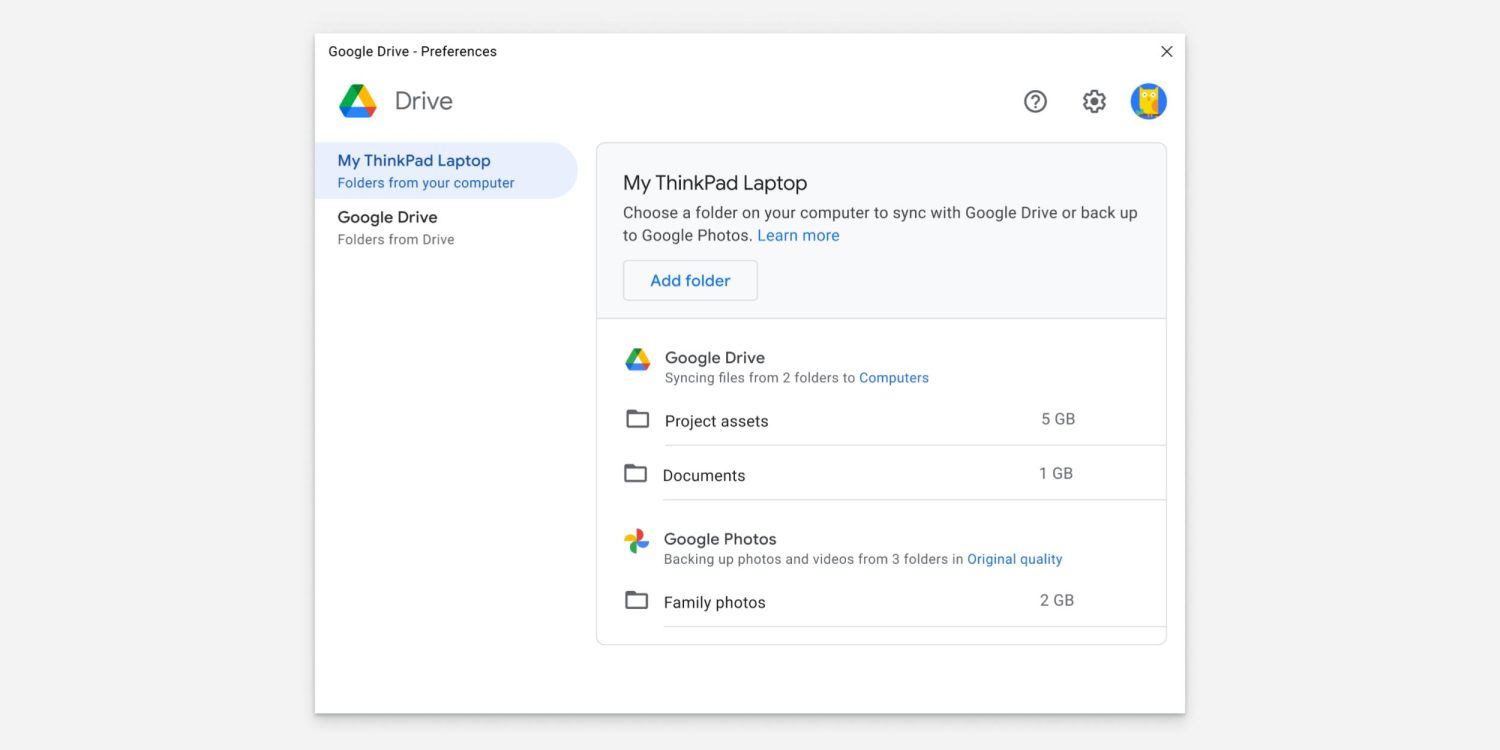
Task: Click the Computers link
Action: coord(894,377)
